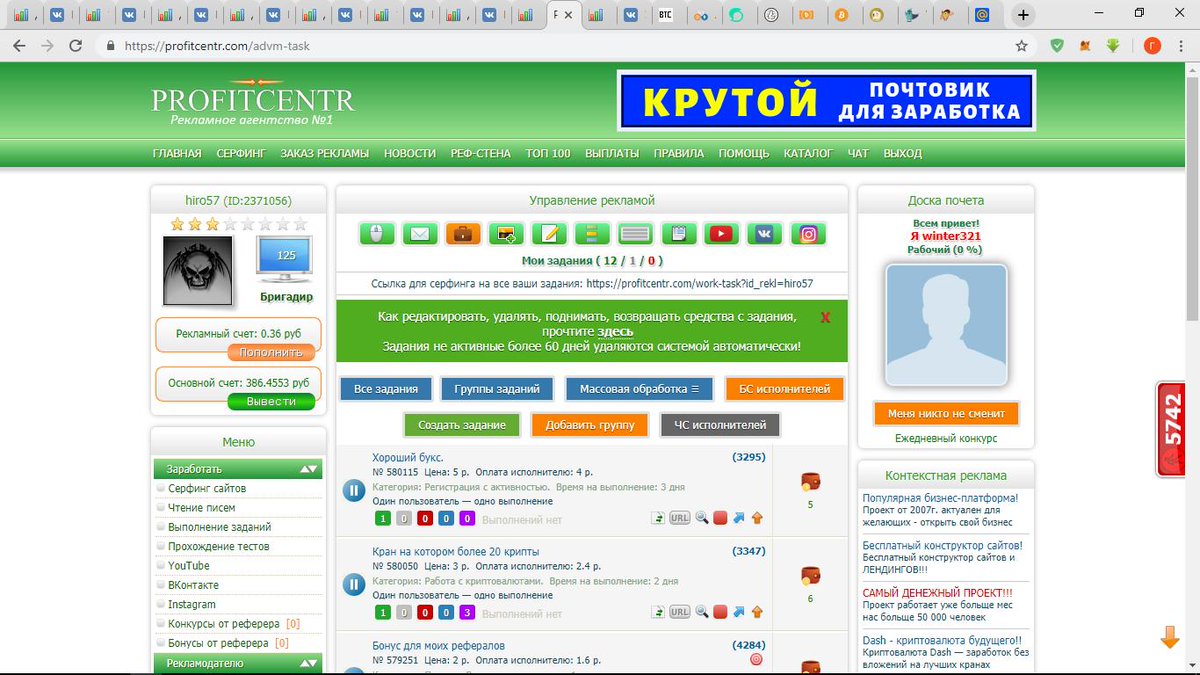Image resolution: width=1200 pixels, height=675 pixels.
Task: Open "Выполнение заданий" in side menu
Action: (220, 527)
